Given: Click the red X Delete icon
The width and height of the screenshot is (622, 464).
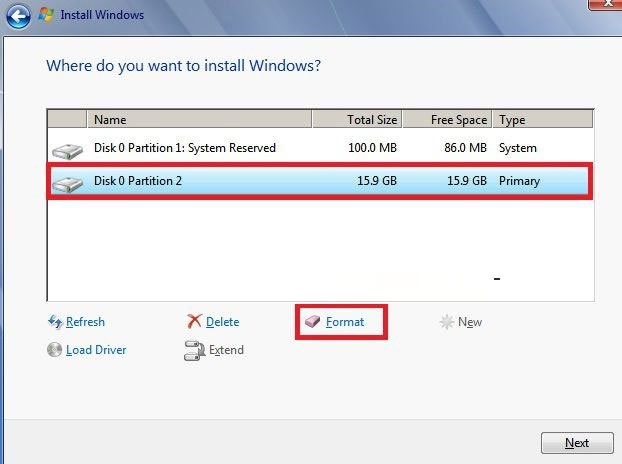Looking at the screenshot, I should click(x=194, y=321).
